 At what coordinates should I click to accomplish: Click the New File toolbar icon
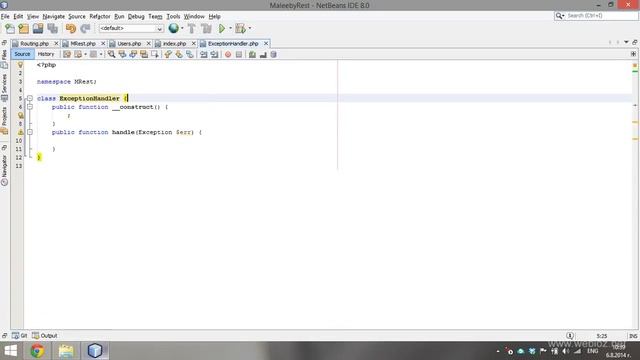coord(10,28)
